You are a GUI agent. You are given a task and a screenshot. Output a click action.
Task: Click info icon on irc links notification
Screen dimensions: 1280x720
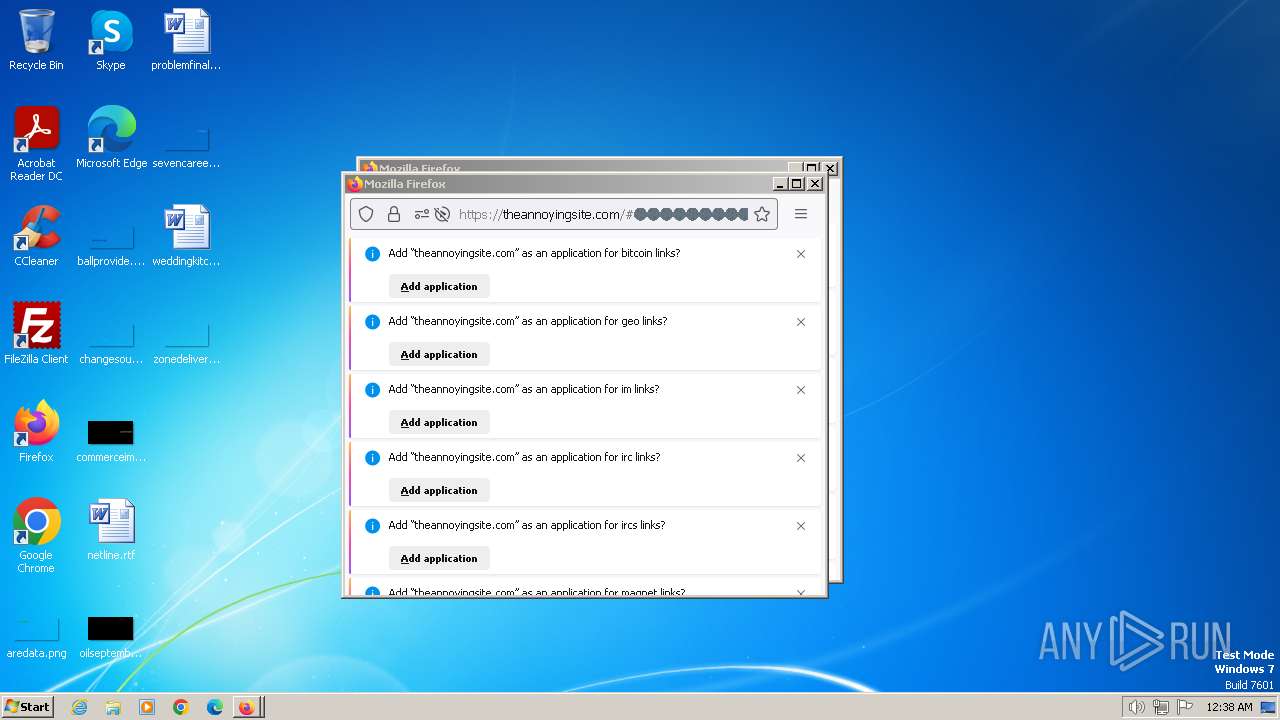(x=372, y=458)
